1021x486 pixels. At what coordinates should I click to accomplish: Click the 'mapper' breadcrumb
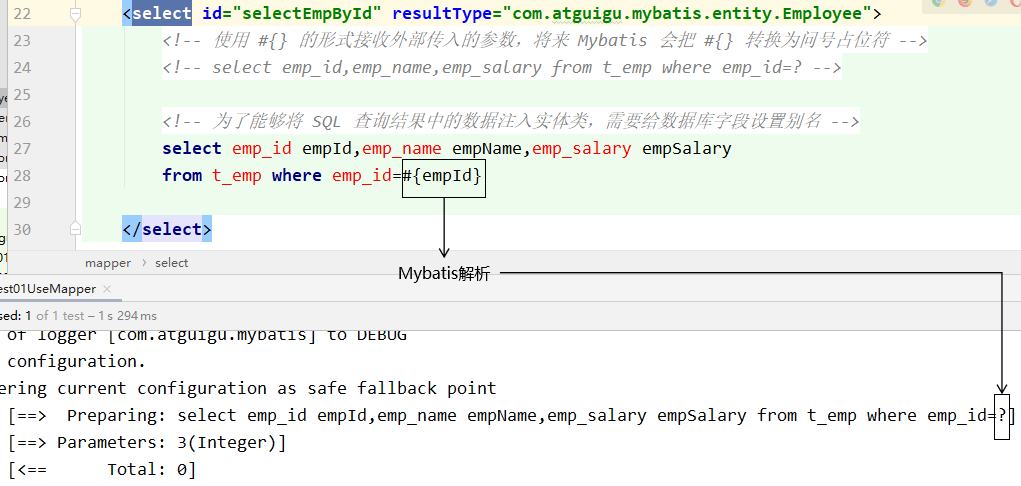(108, 263)
